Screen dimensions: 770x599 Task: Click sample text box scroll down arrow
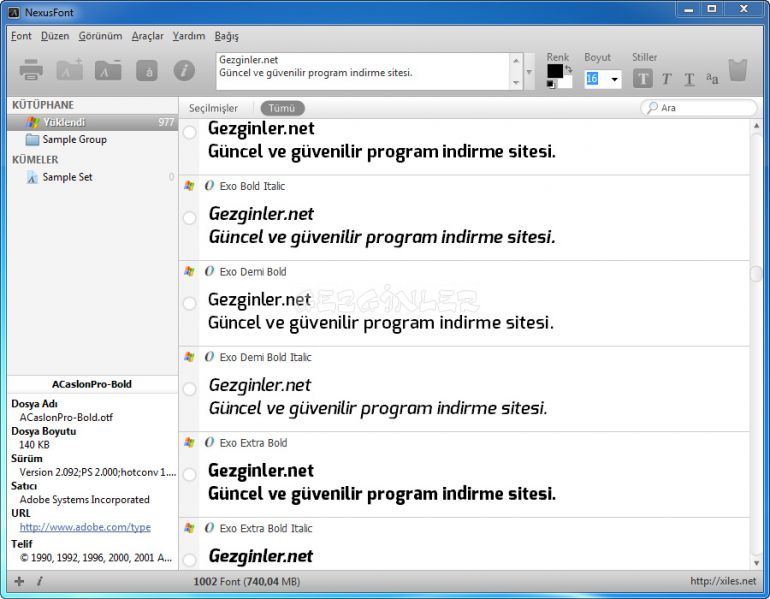coord(516,82)
